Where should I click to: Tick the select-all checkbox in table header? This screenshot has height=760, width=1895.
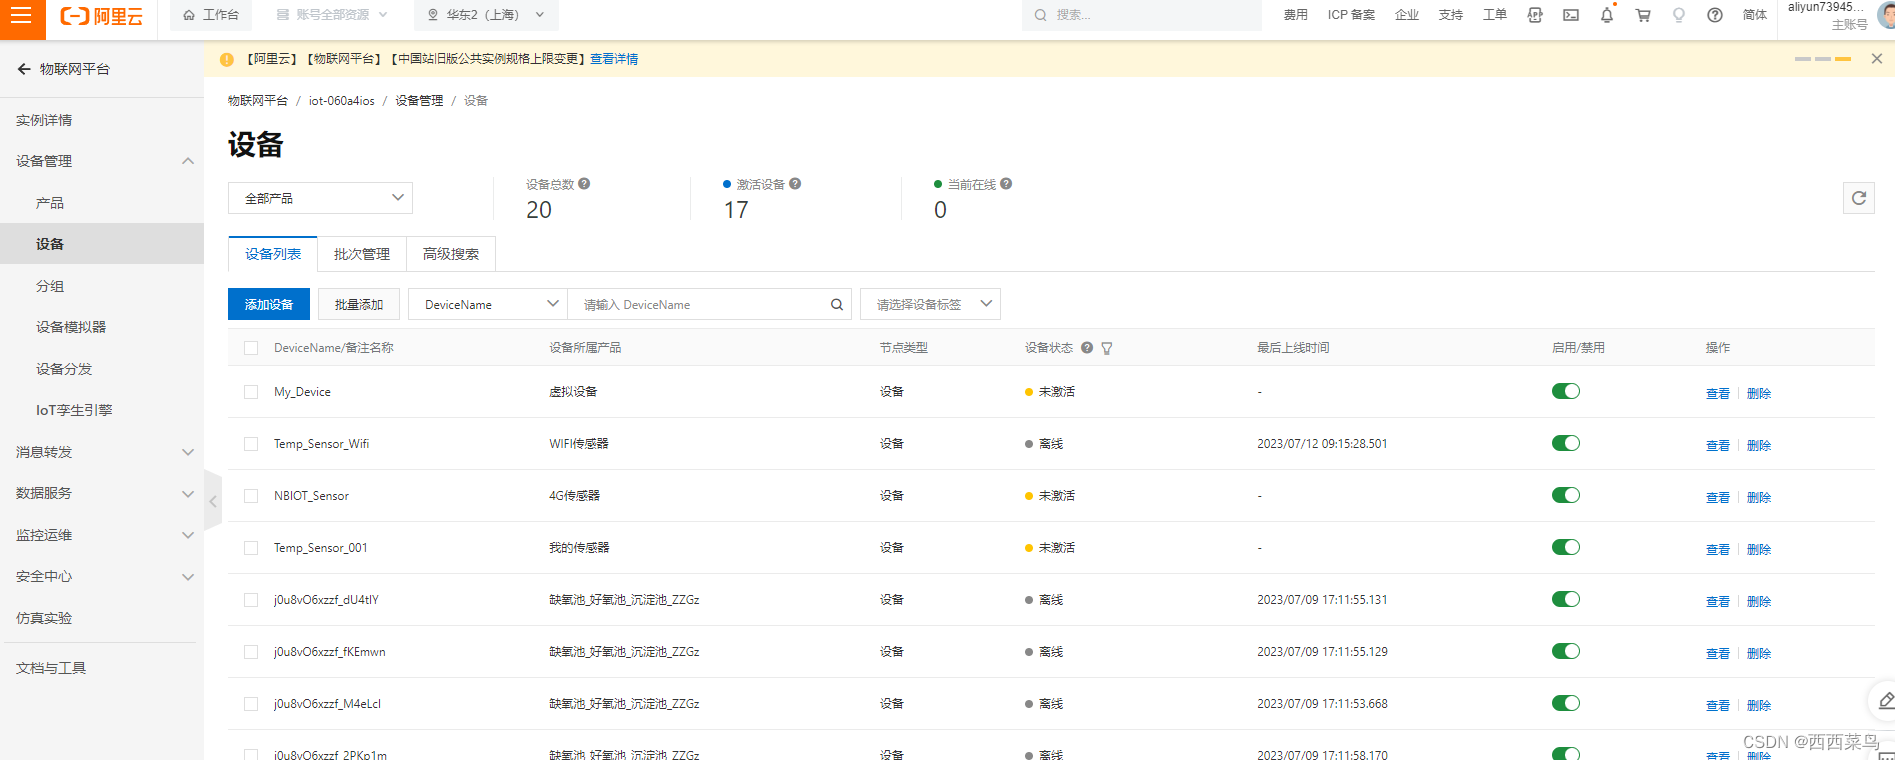251,348
